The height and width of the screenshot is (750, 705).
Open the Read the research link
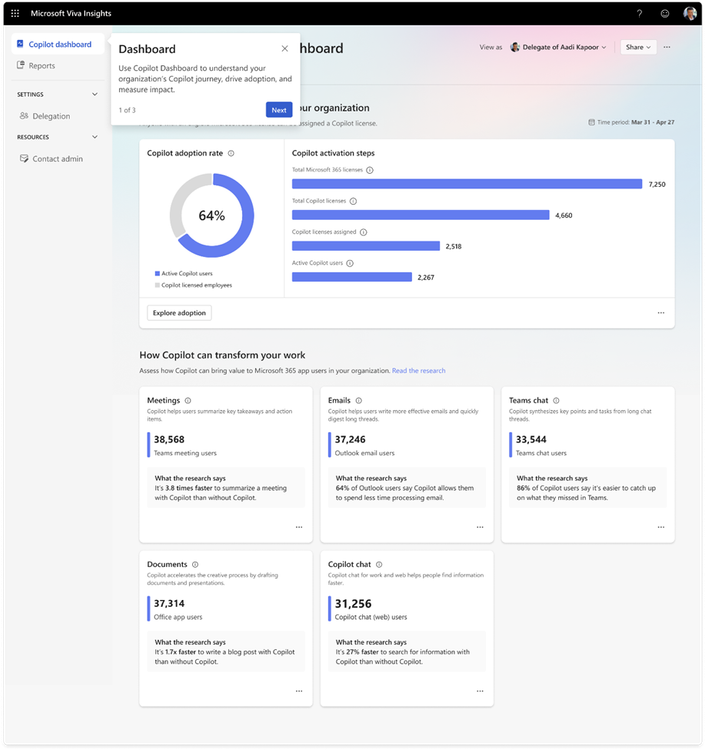pos(419,371)
